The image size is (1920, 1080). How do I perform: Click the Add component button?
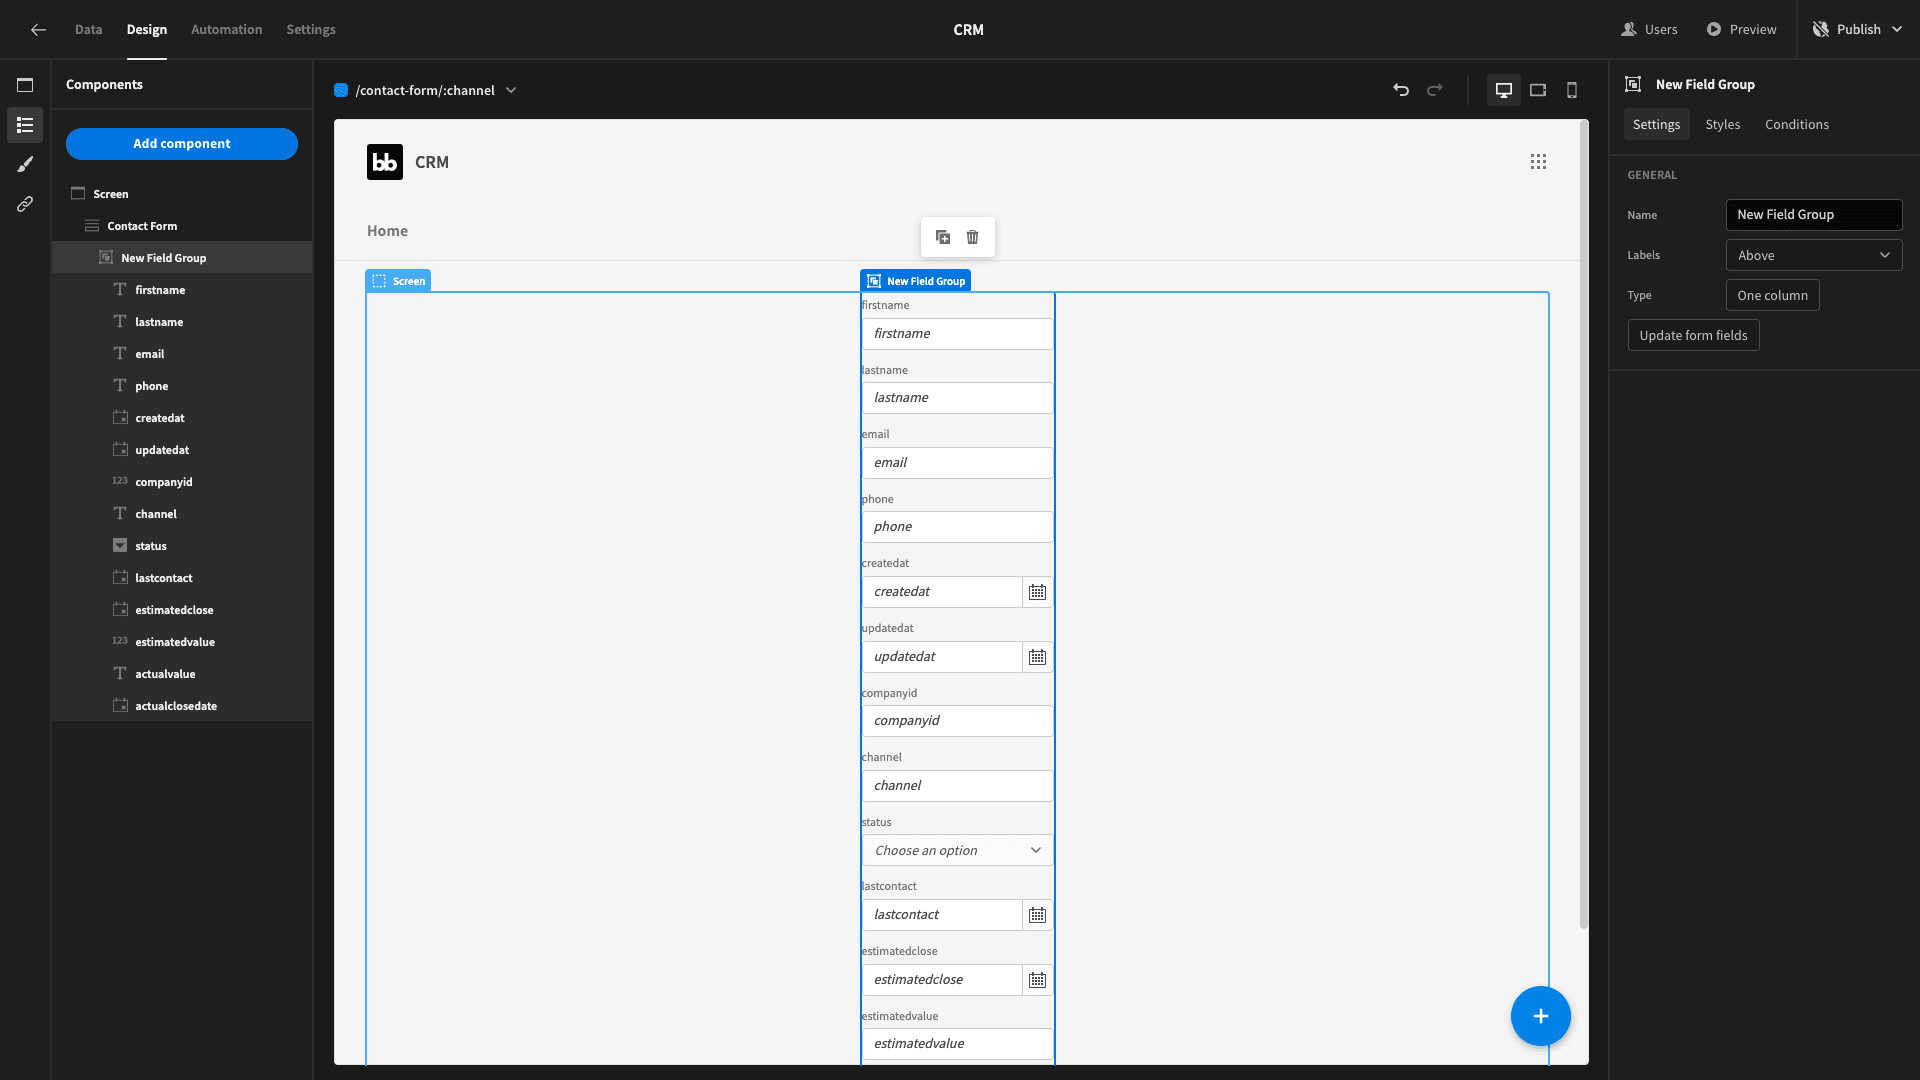182,144
